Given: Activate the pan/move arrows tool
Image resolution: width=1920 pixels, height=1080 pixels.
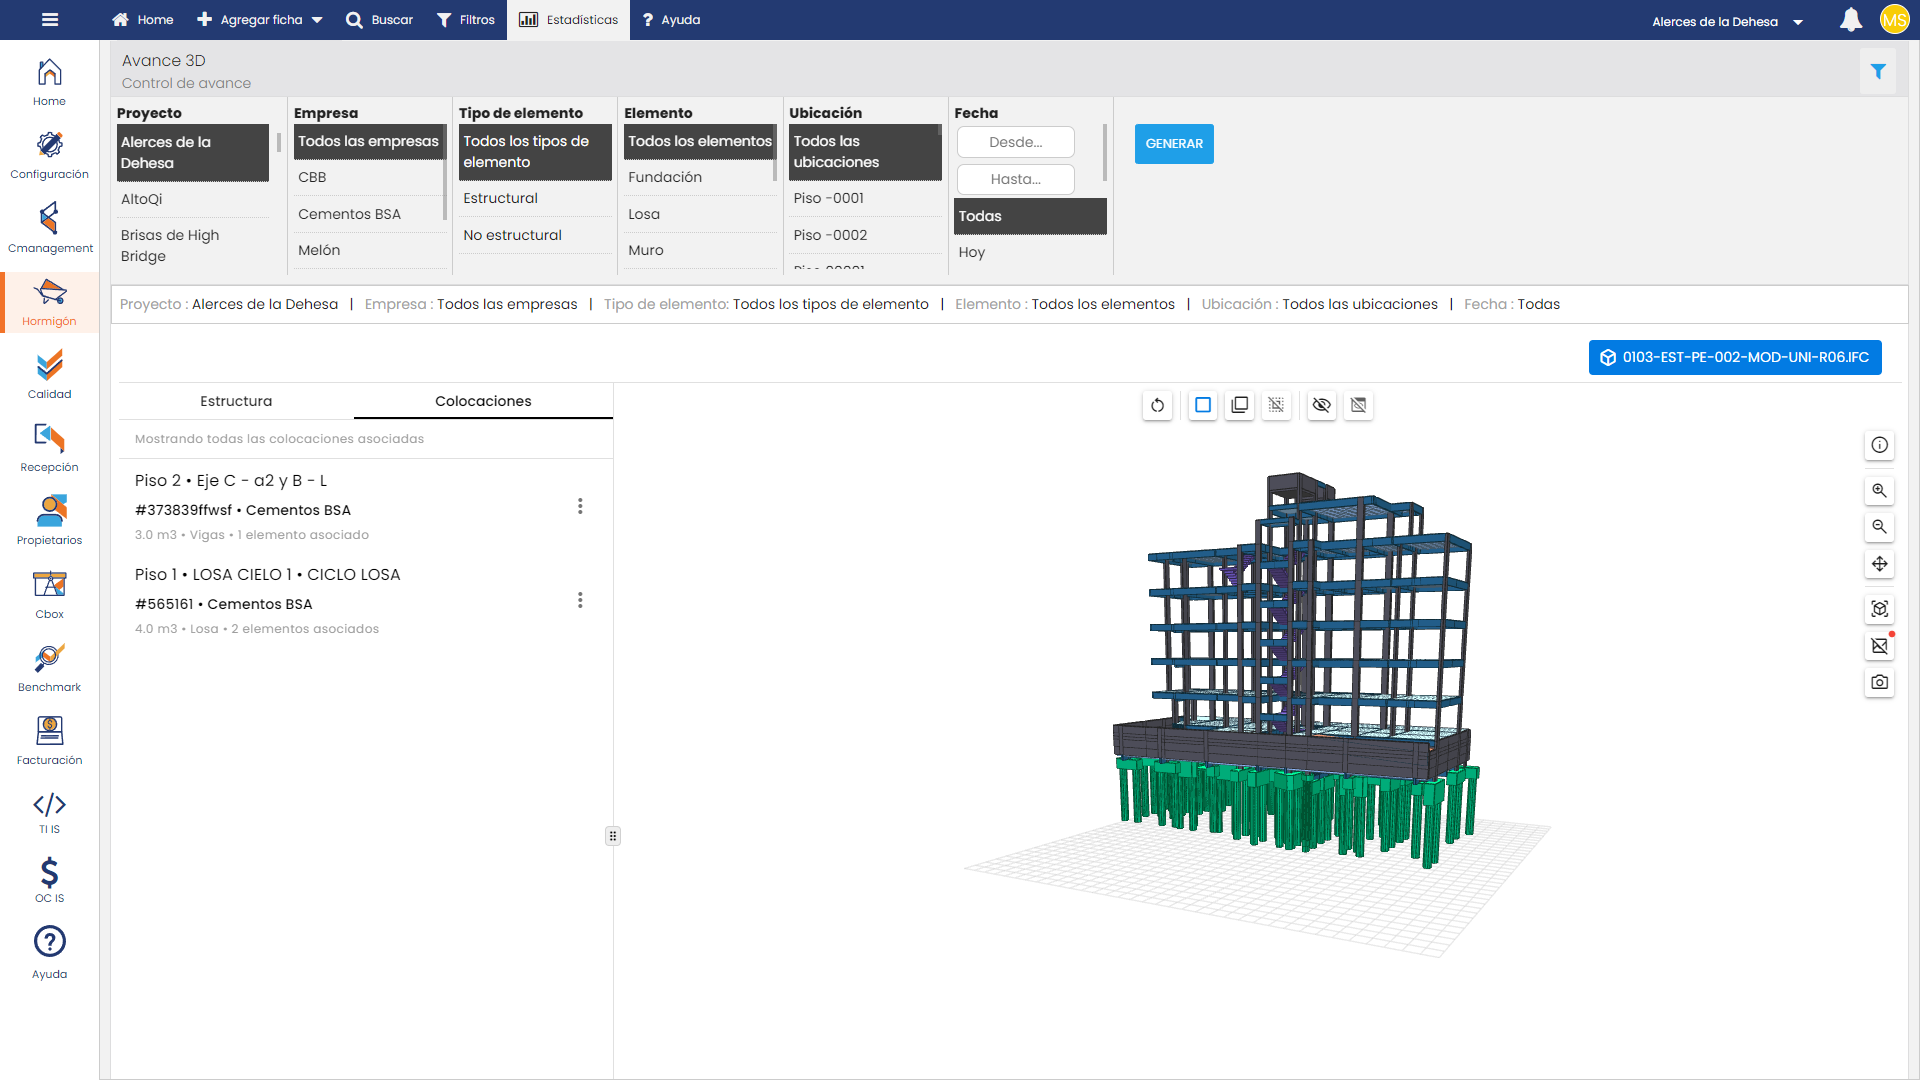Looking at the screenshot, I should click(1879, 564).
